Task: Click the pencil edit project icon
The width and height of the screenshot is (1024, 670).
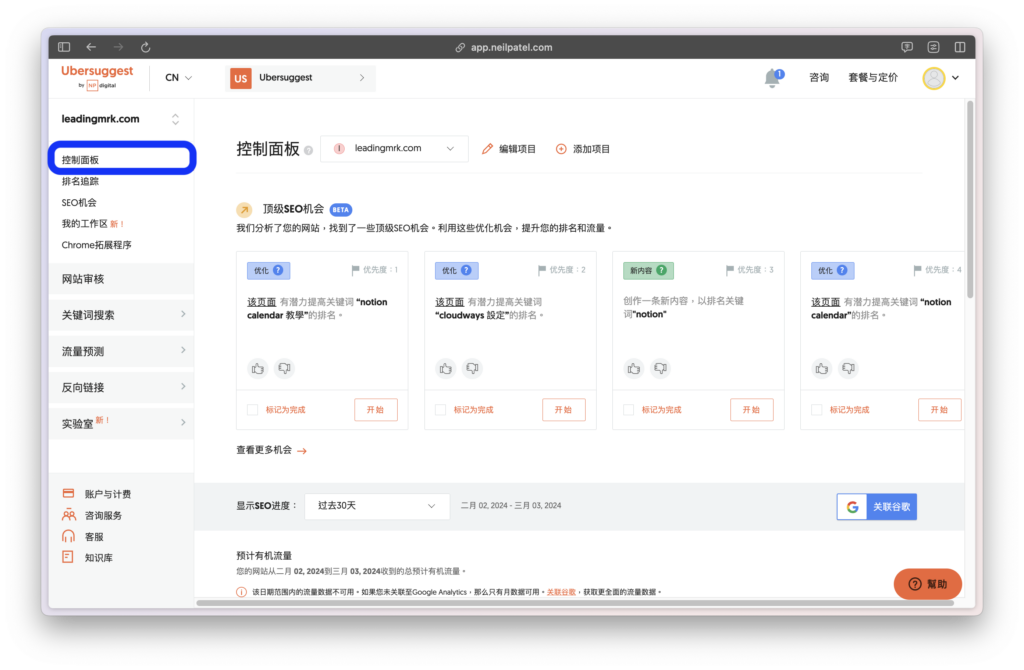Action: click(487, 149)
